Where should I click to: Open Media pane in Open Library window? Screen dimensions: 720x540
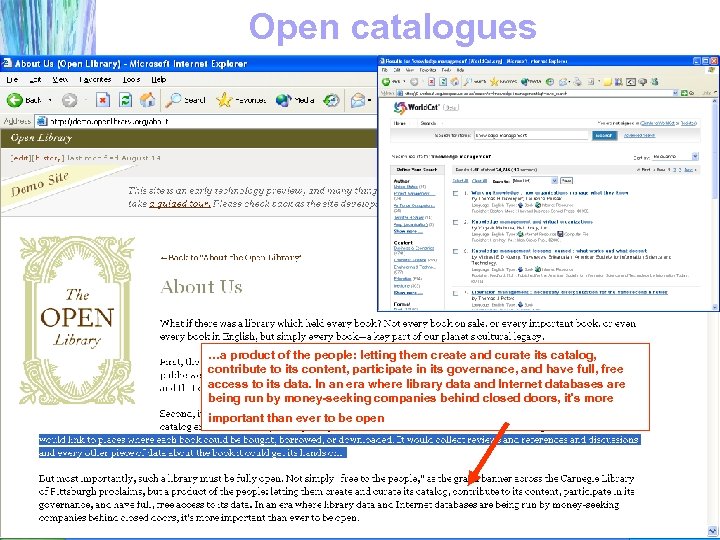point(294,100)
